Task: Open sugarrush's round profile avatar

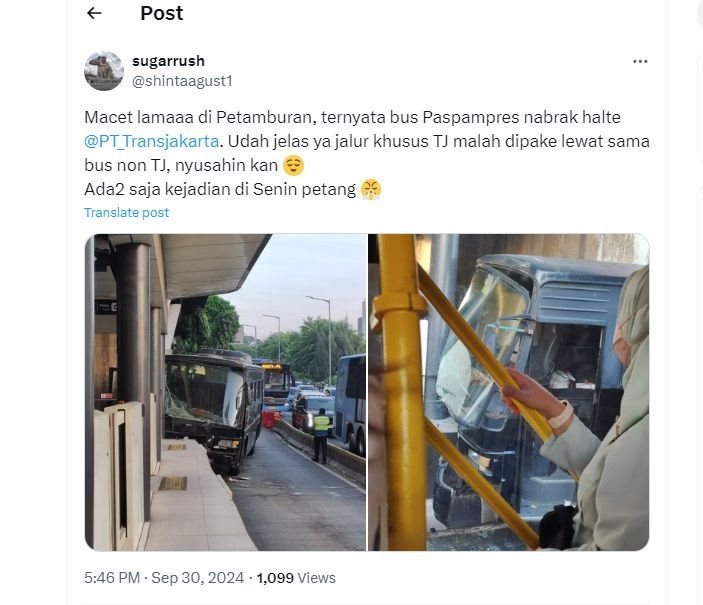Action: [104, 71]
